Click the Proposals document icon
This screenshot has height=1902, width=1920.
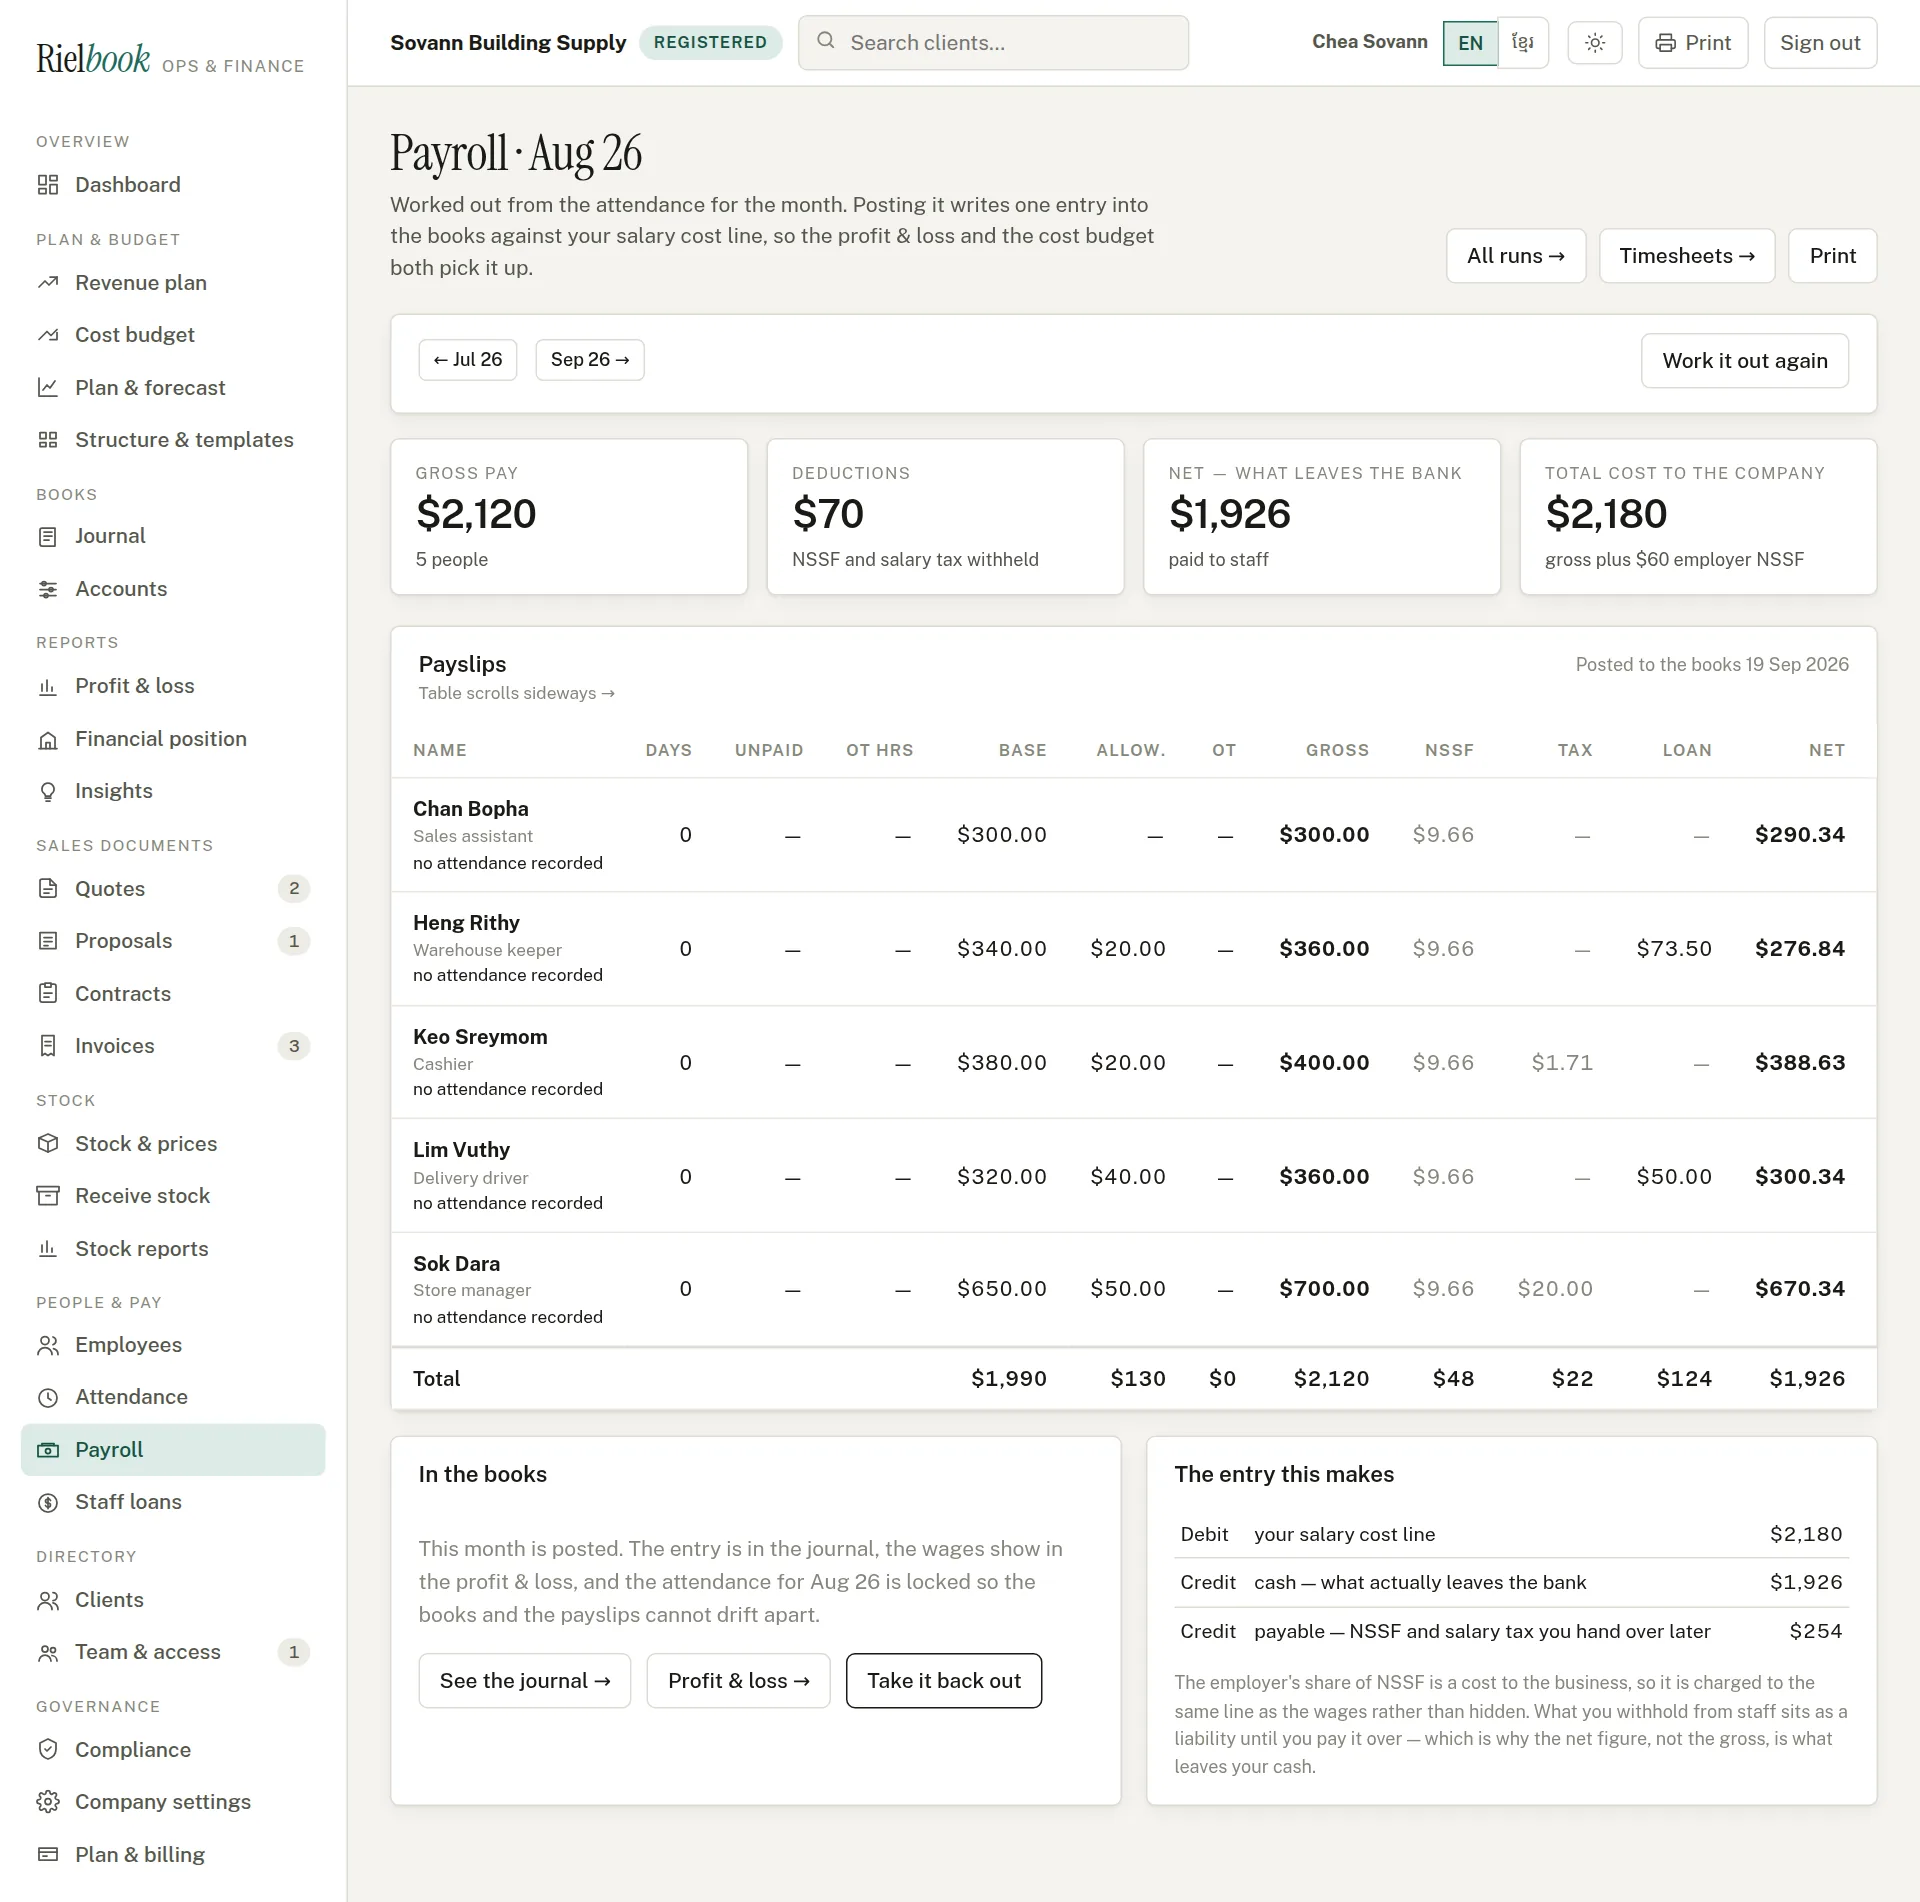tap(48, 942)
